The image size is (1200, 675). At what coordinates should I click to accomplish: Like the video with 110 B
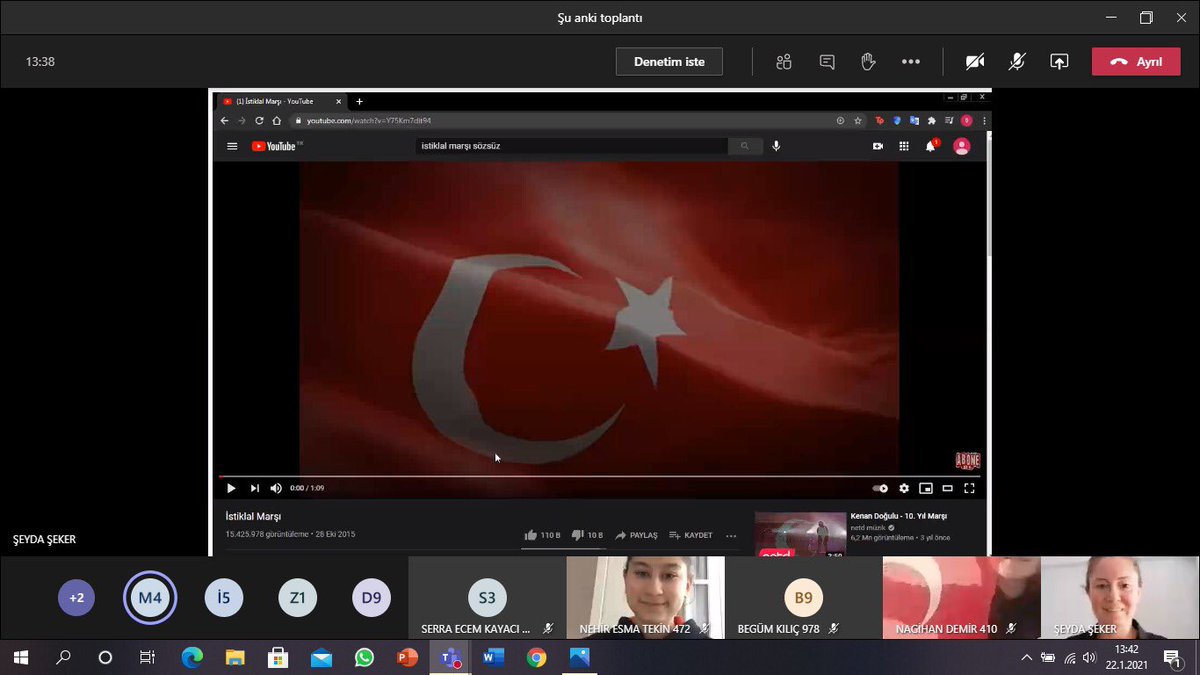543,535
